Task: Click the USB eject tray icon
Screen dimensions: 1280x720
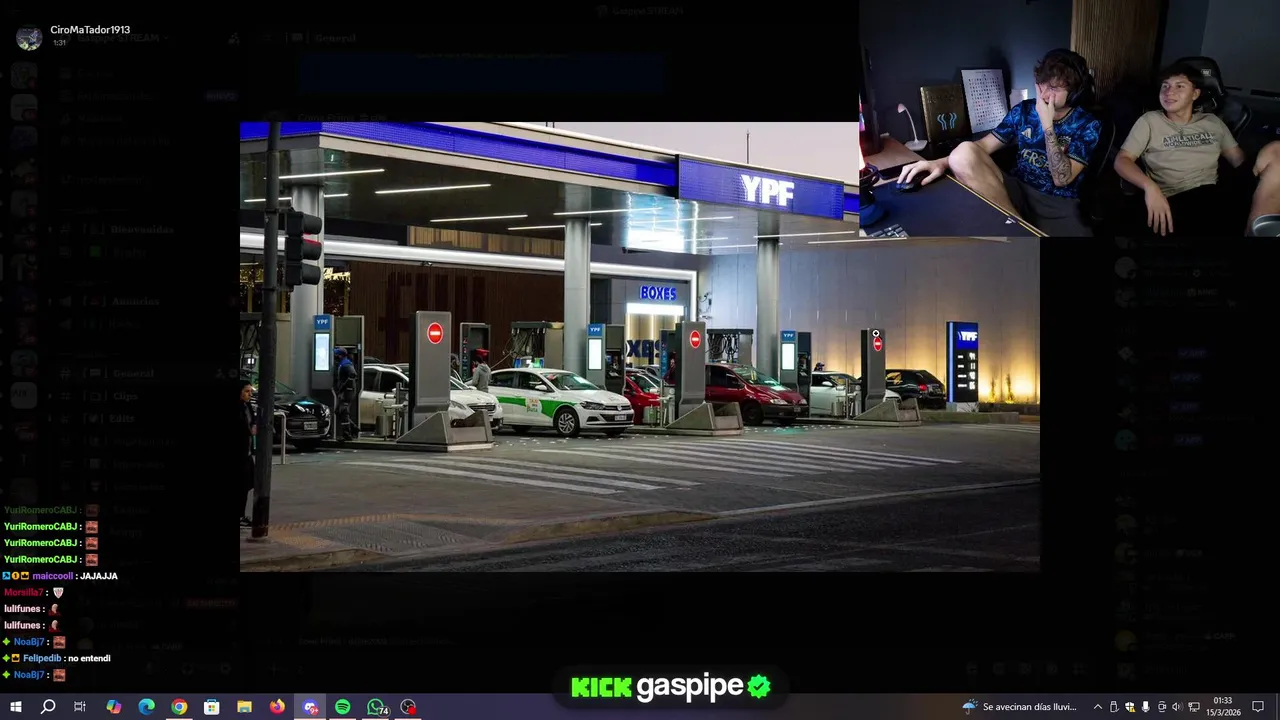Action: (x=1114, y=706)
